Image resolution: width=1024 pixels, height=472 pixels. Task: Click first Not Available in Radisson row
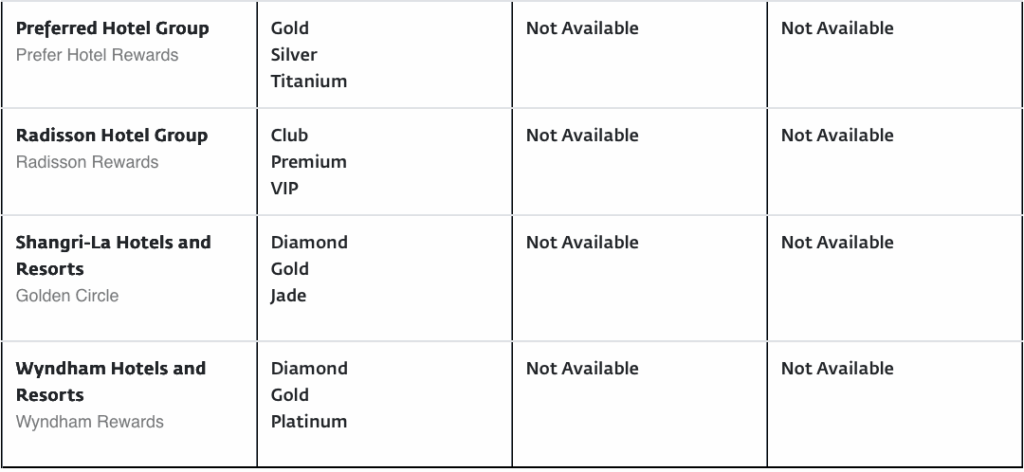click(582, 135)
